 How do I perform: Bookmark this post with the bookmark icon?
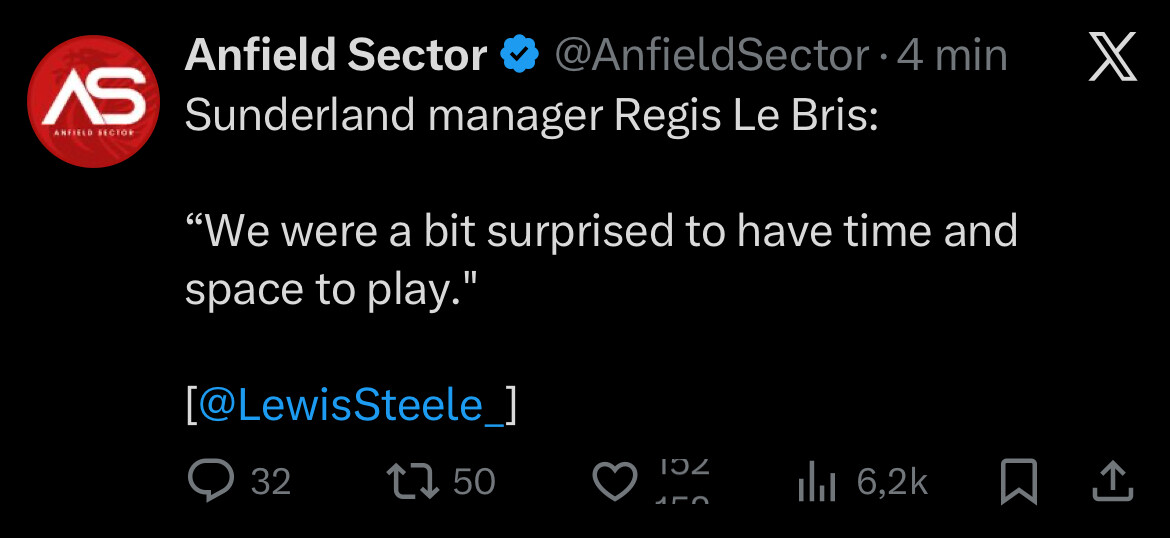point(1019,483)
